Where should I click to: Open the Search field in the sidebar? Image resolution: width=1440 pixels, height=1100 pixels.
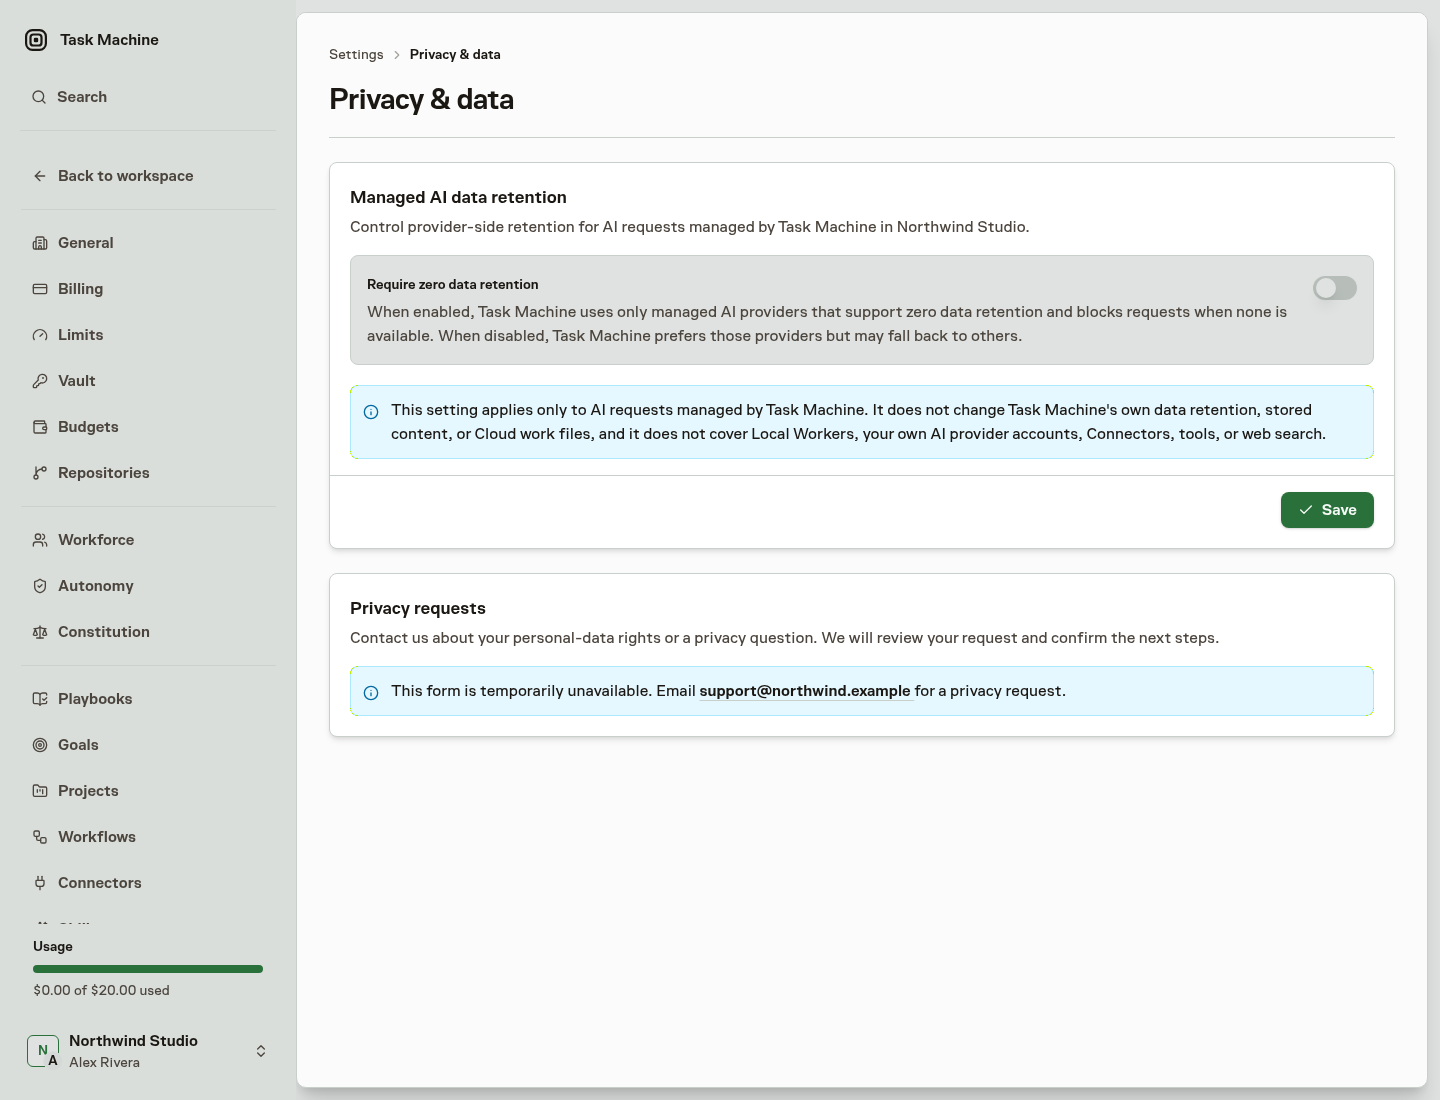148,97
